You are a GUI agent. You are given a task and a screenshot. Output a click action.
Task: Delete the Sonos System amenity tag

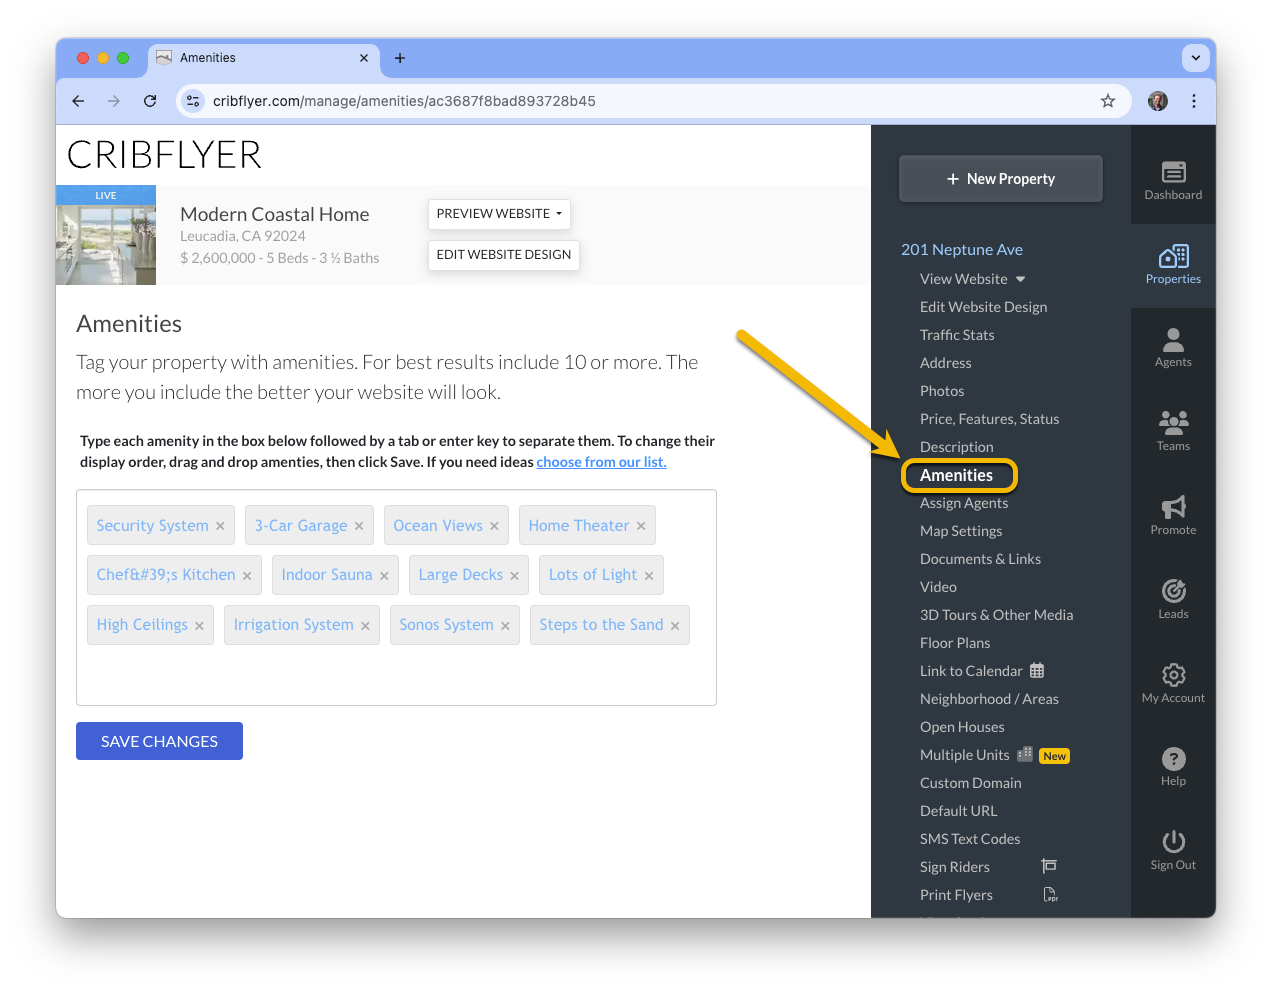coord(505,626)
